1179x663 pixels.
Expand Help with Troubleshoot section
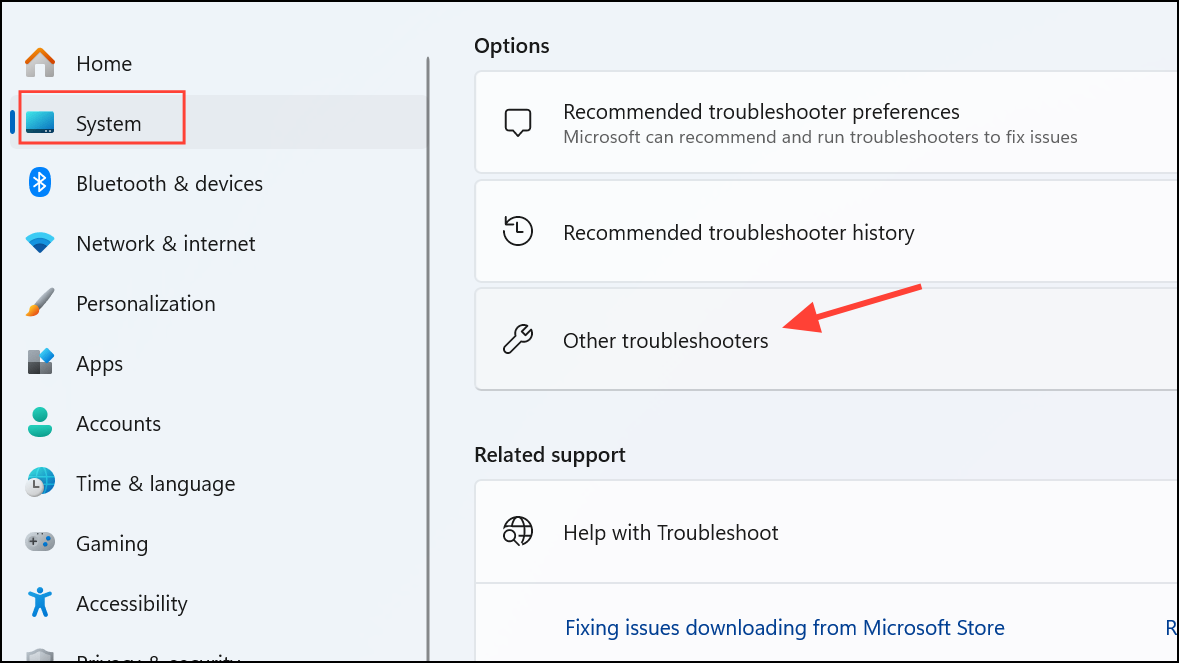pos(826,532)
